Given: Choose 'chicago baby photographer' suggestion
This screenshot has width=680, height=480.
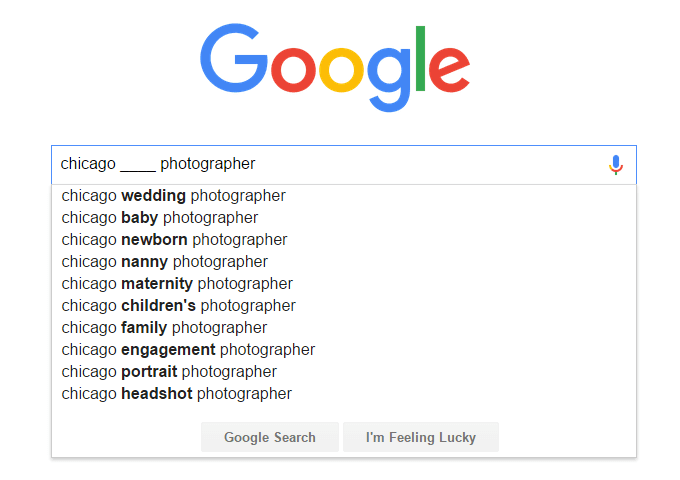Looking at the screenshot, I should [x=159, y=218].
